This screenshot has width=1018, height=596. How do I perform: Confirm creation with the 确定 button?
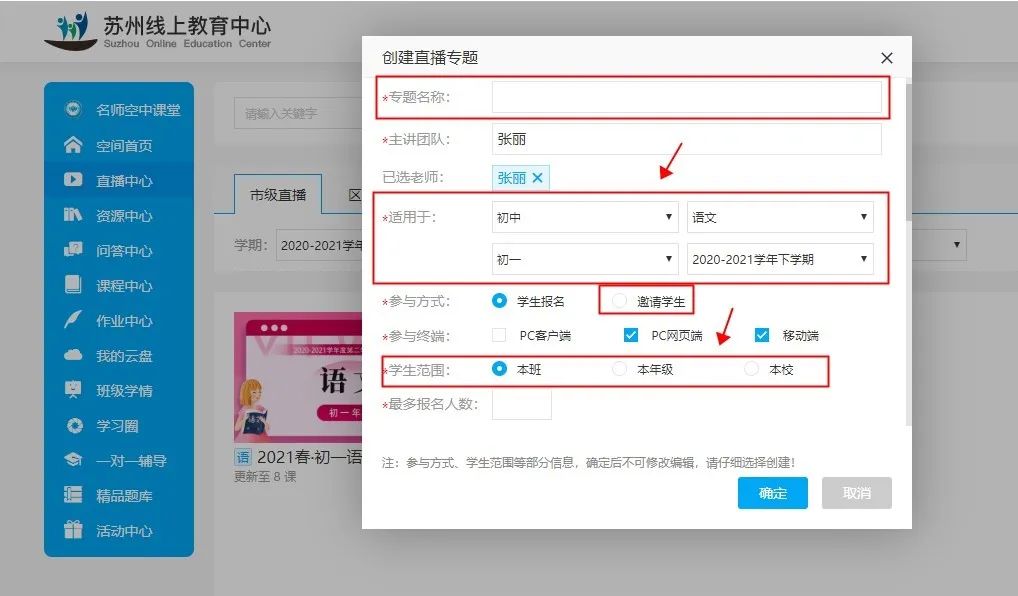click(771, 492)
